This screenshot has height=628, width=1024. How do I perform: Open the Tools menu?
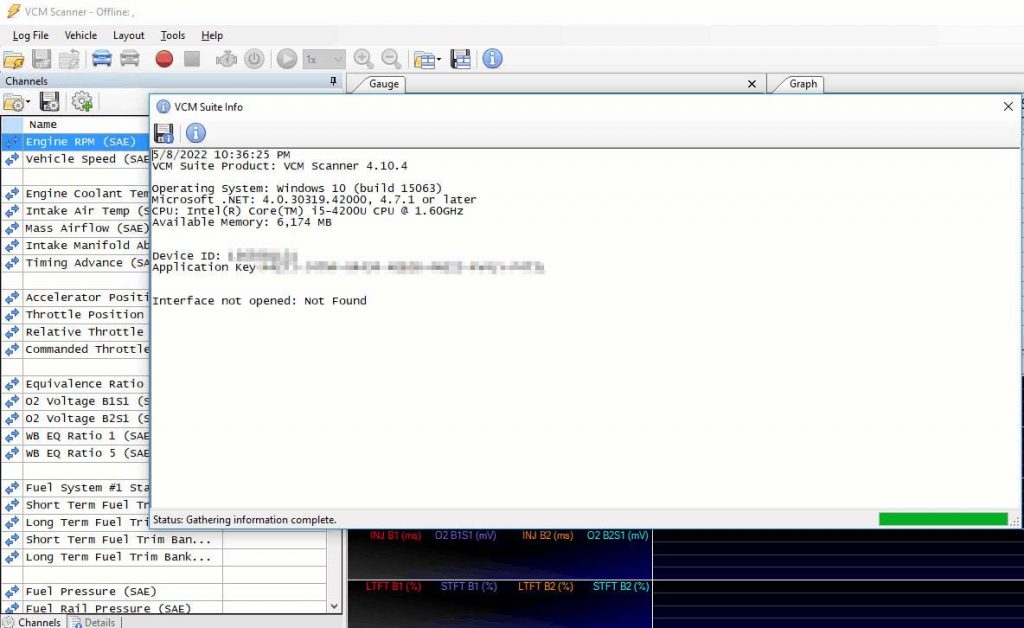tap(173, 35)
